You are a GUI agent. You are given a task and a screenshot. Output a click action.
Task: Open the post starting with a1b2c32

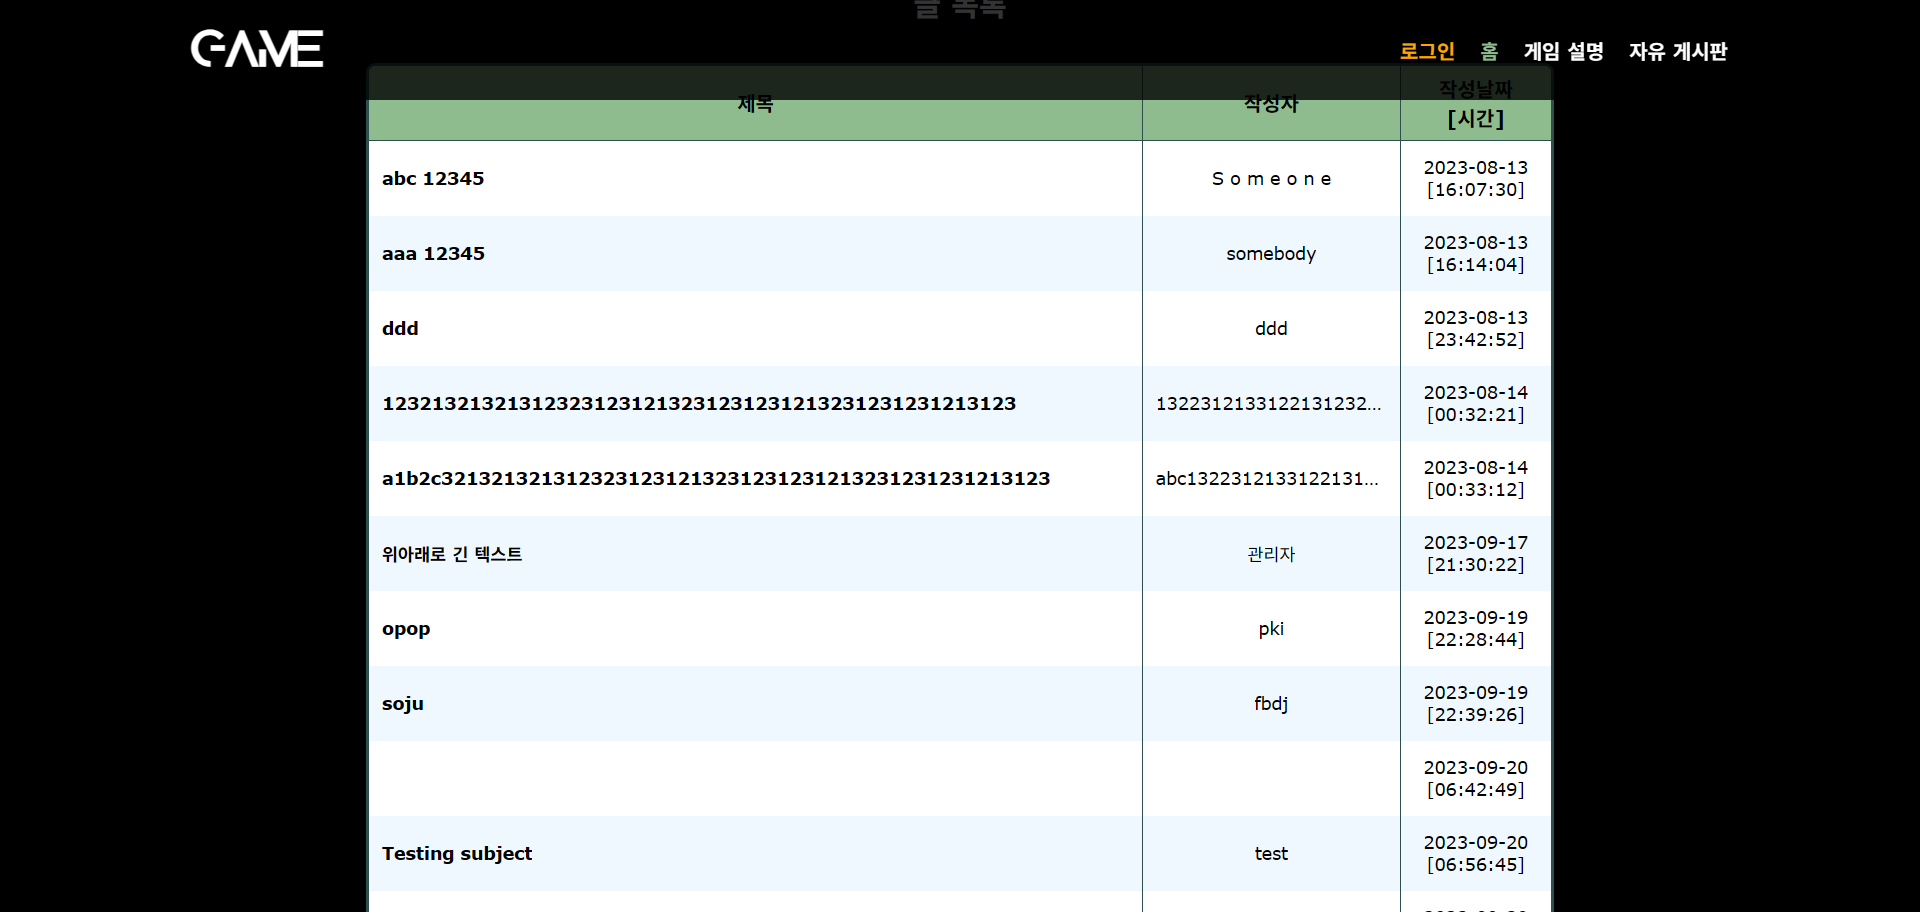(715, 479)
